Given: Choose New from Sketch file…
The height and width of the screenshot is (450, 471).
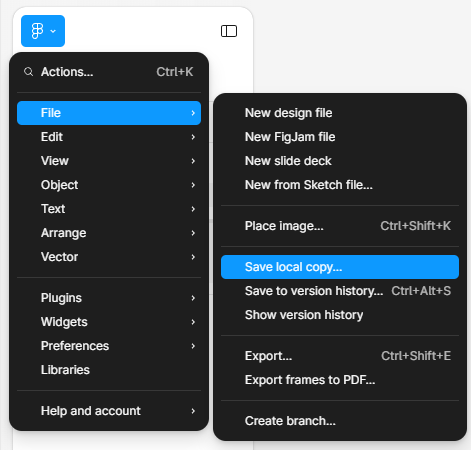Looking at the screenshot, I should click(340, 185).
